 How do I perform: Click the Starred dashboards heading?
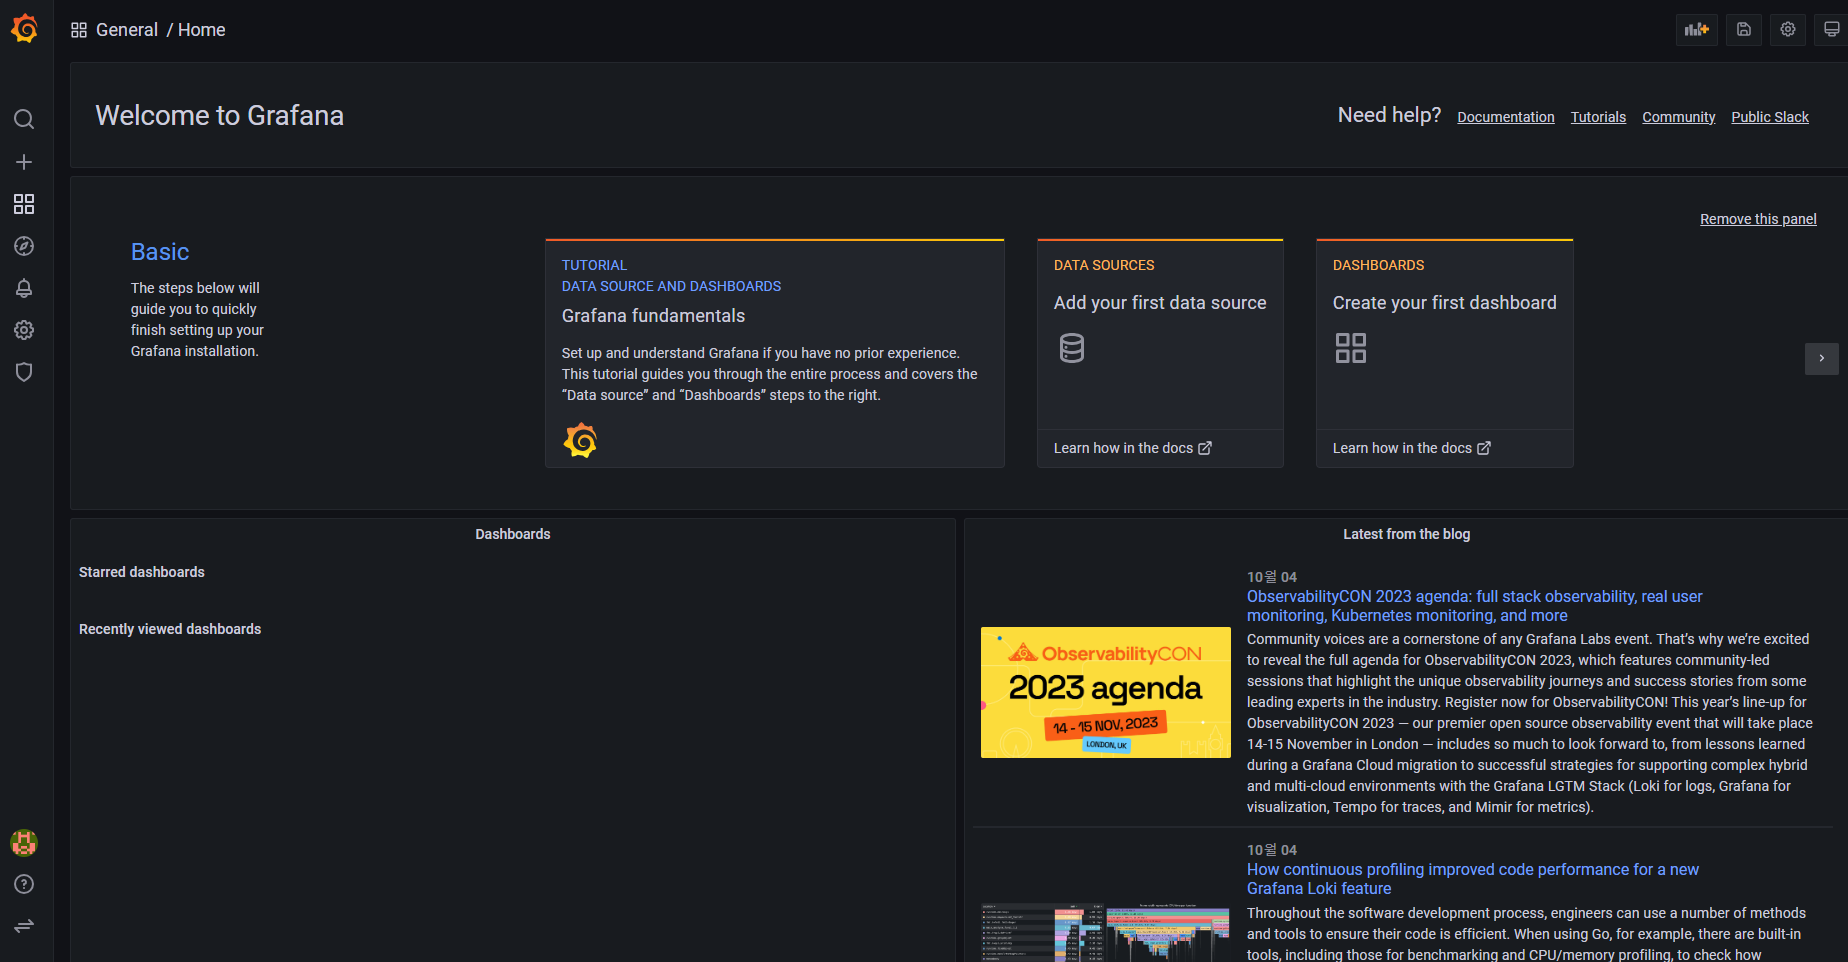[142, 572]
